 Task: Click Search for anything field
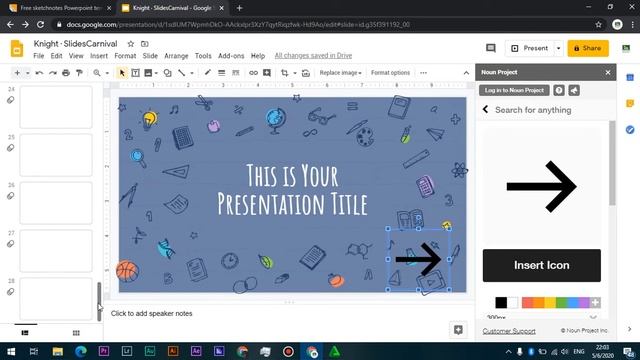click(533, 110)
